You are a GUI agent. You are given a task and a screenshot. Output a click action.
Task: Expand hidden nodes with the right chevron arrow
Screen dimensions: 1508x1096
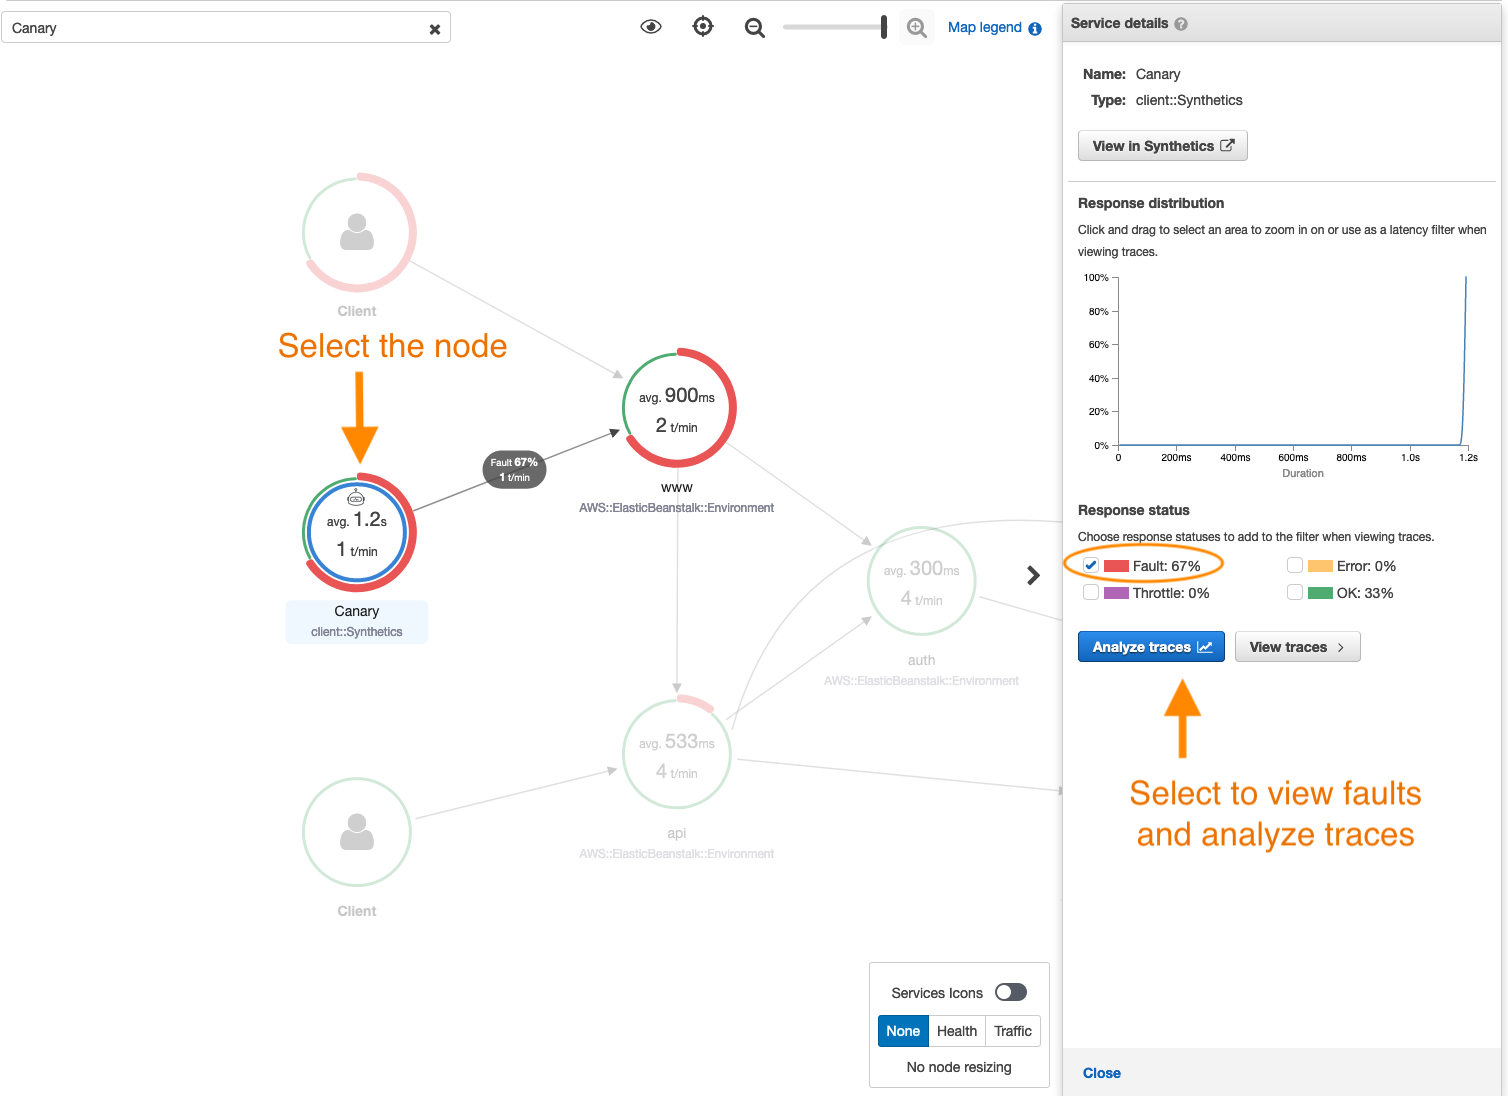(1033, 576)
